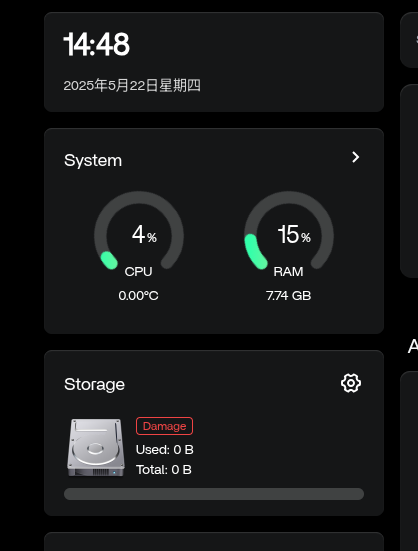Click the CPU label under gauge

138,272
